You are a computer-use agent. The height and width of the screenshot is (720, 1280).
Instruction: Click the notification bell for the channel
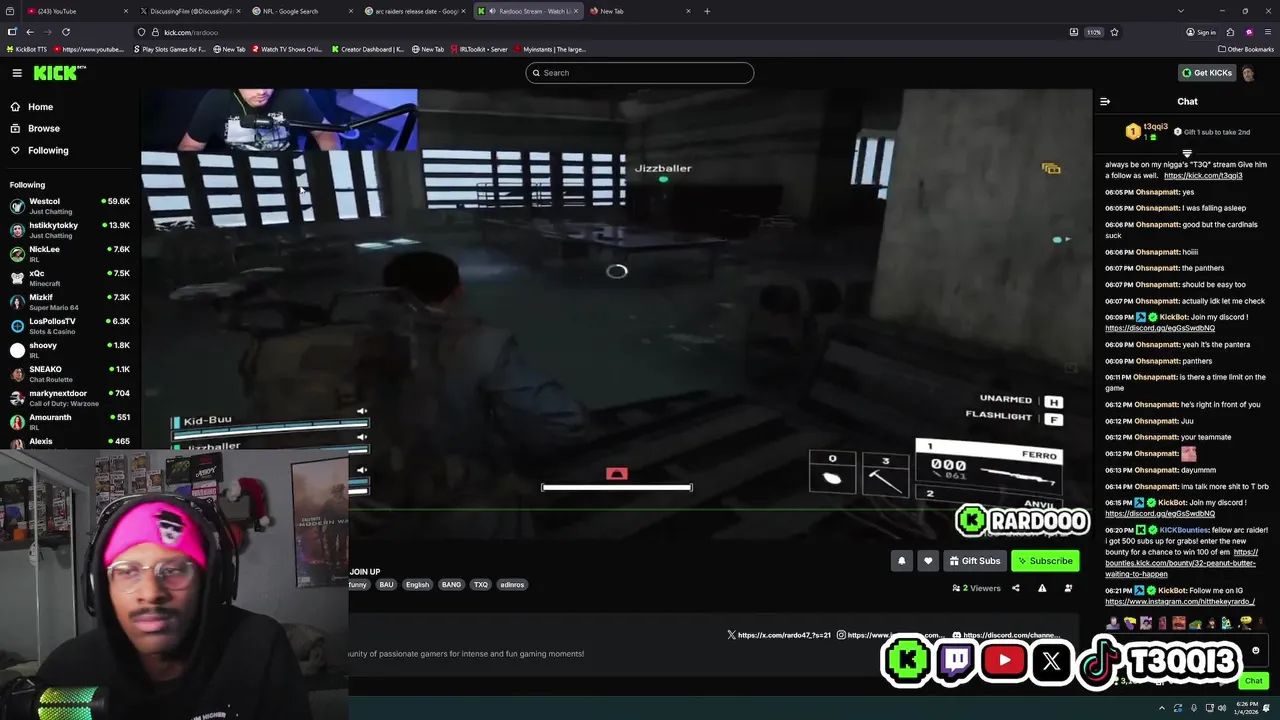901,561
